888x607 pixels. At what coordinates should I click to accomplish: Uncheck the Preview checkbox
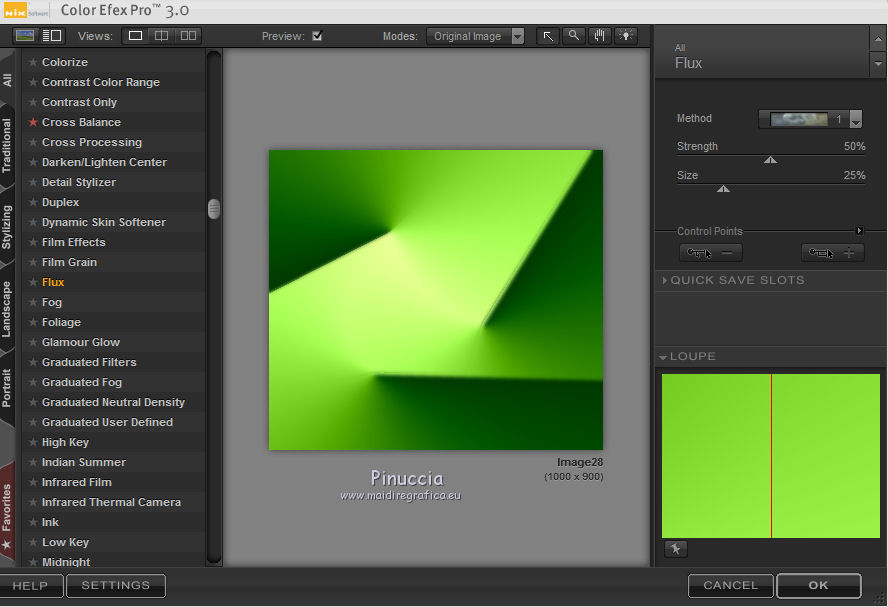(x=317, y=36)
